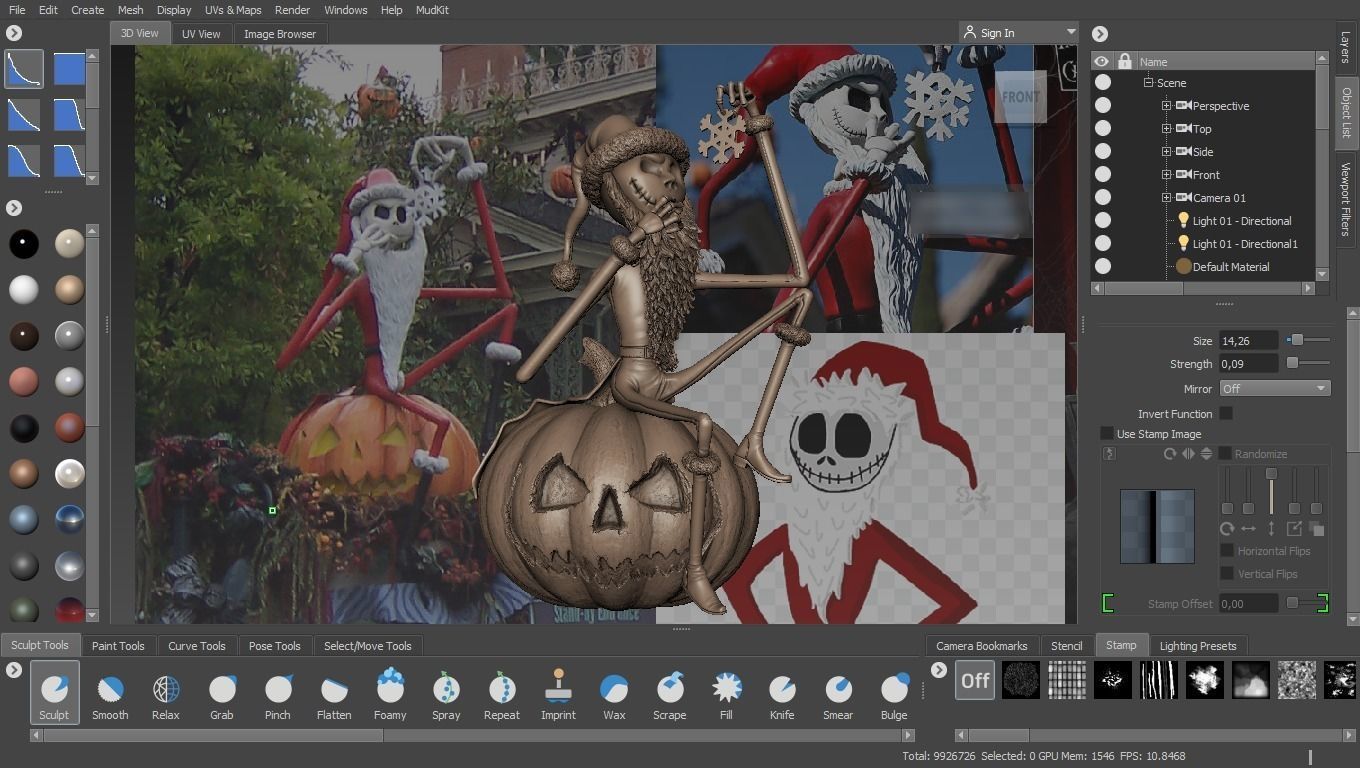The image size is (1360, 768).
Task: Collapse the Scene tree node
Action: coord(1148,83)
